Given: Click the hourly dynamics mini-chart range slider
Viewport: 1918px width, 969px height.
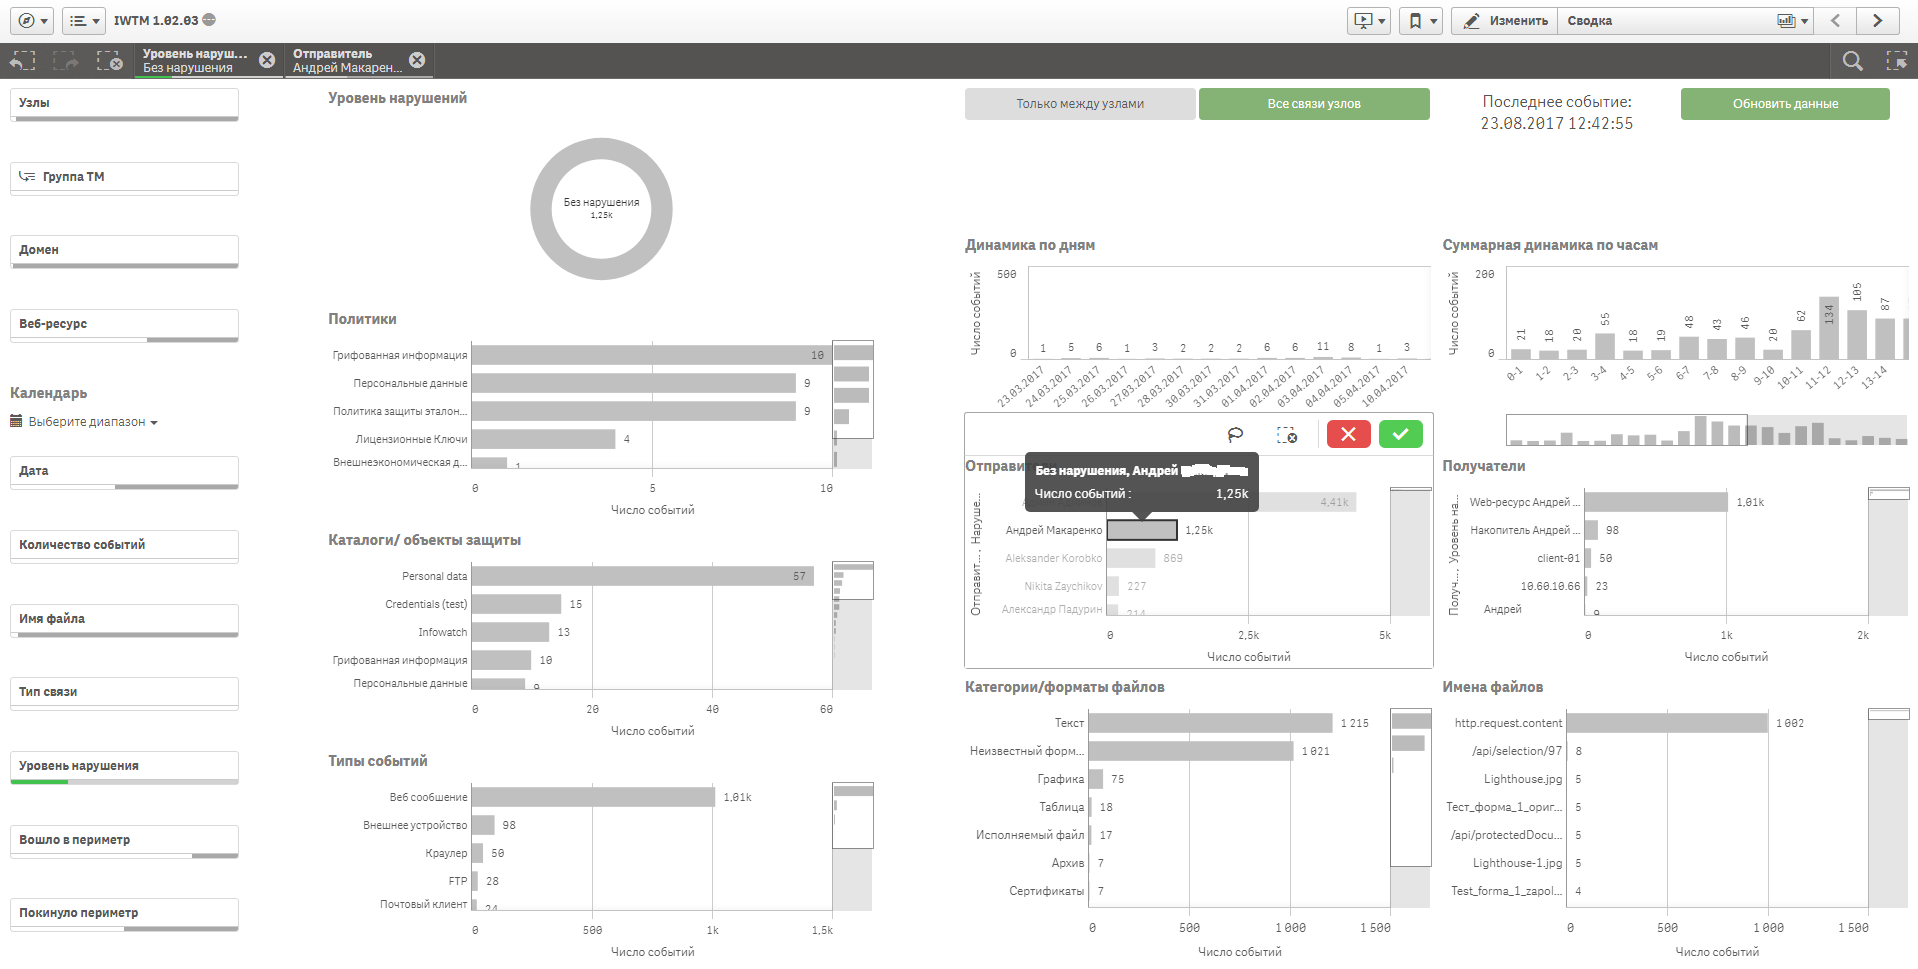Looking at the screenshot, I should point(1626,430).
